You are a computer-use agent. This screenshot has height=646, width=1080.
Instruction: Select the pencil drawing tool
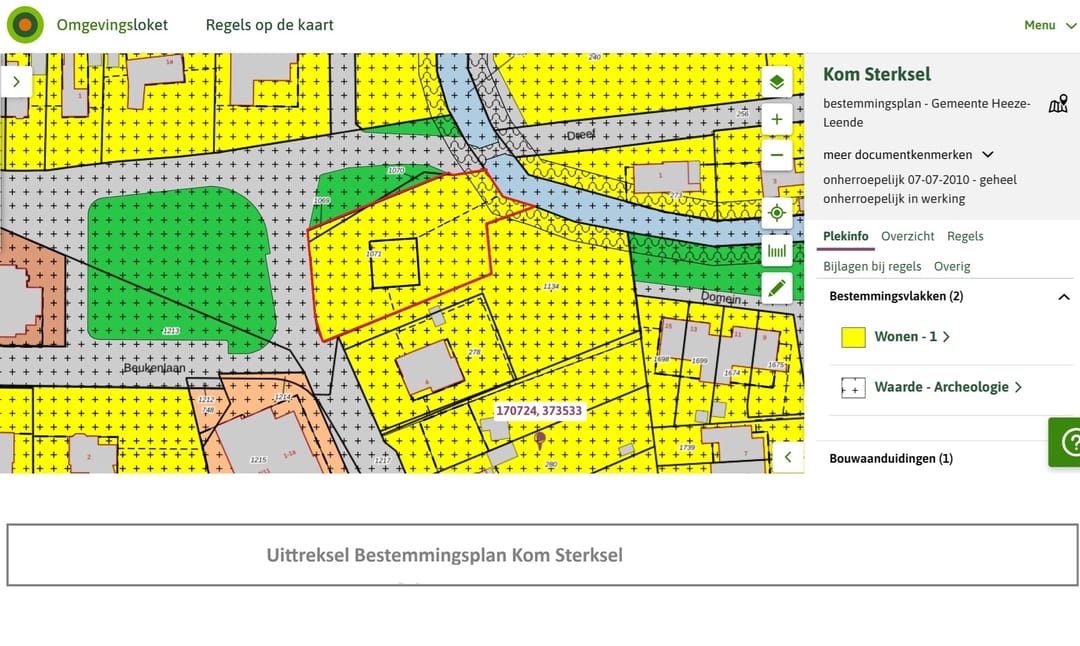tap(777, 288)
